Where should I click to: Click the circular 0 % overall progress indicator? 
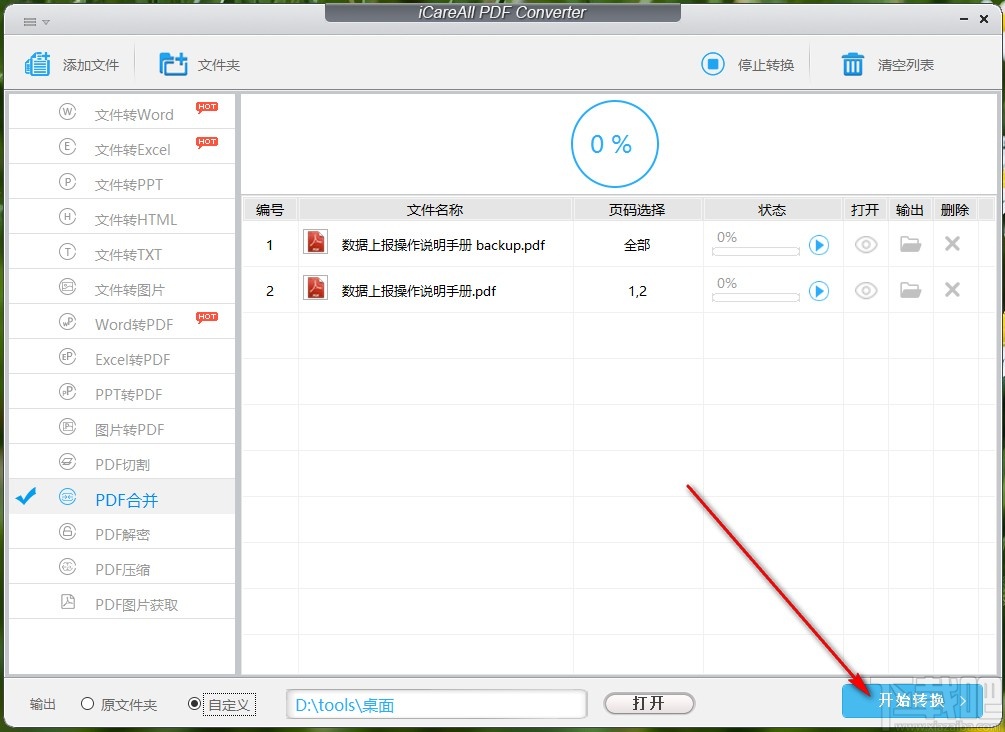tap(614, 144)
